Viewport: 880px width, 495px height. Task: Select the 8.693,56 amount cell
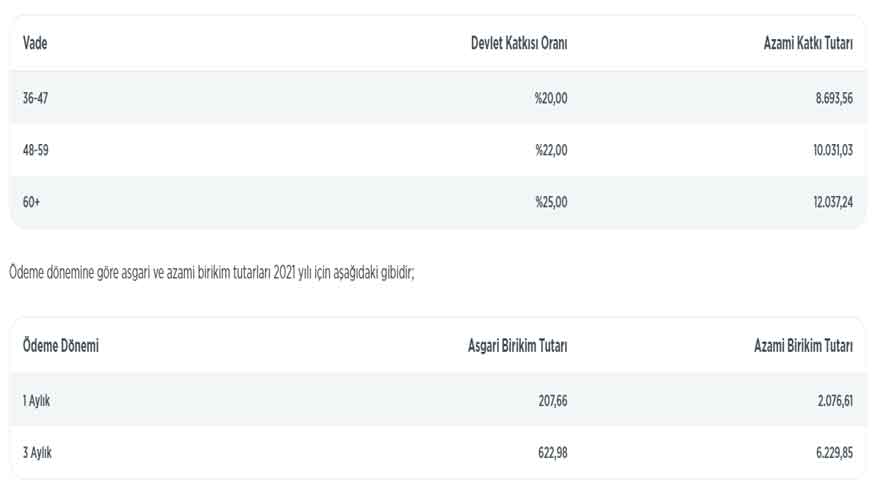click(834, 98)
